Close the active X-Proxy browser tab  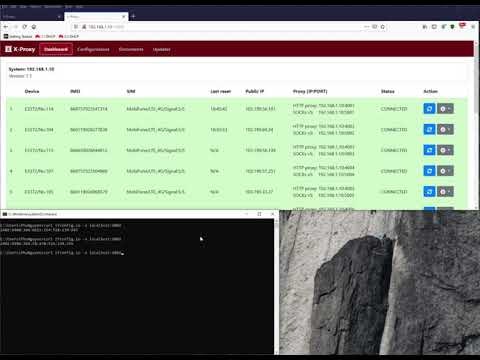coord(124,16)
